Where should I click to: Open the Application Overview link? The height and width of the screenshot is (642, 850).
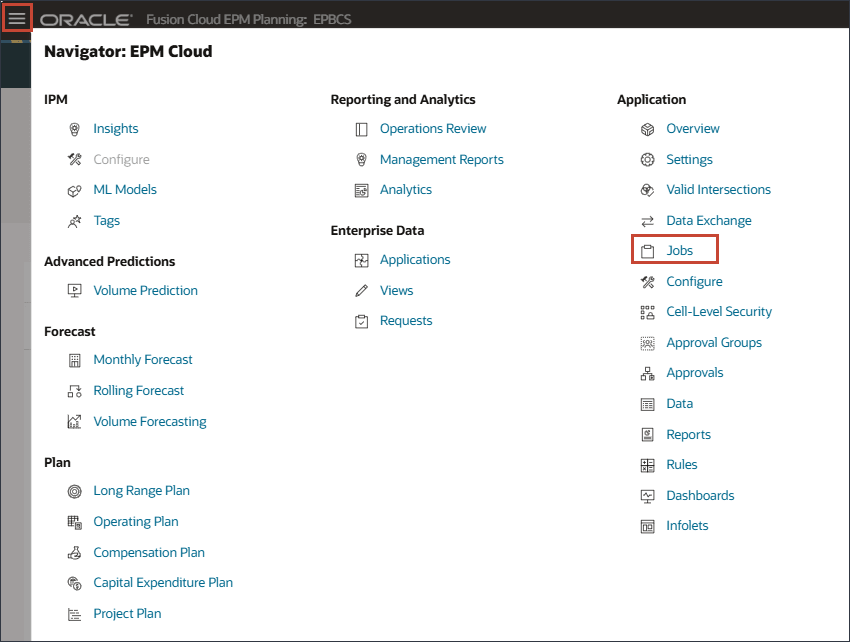tap(693, 129)
